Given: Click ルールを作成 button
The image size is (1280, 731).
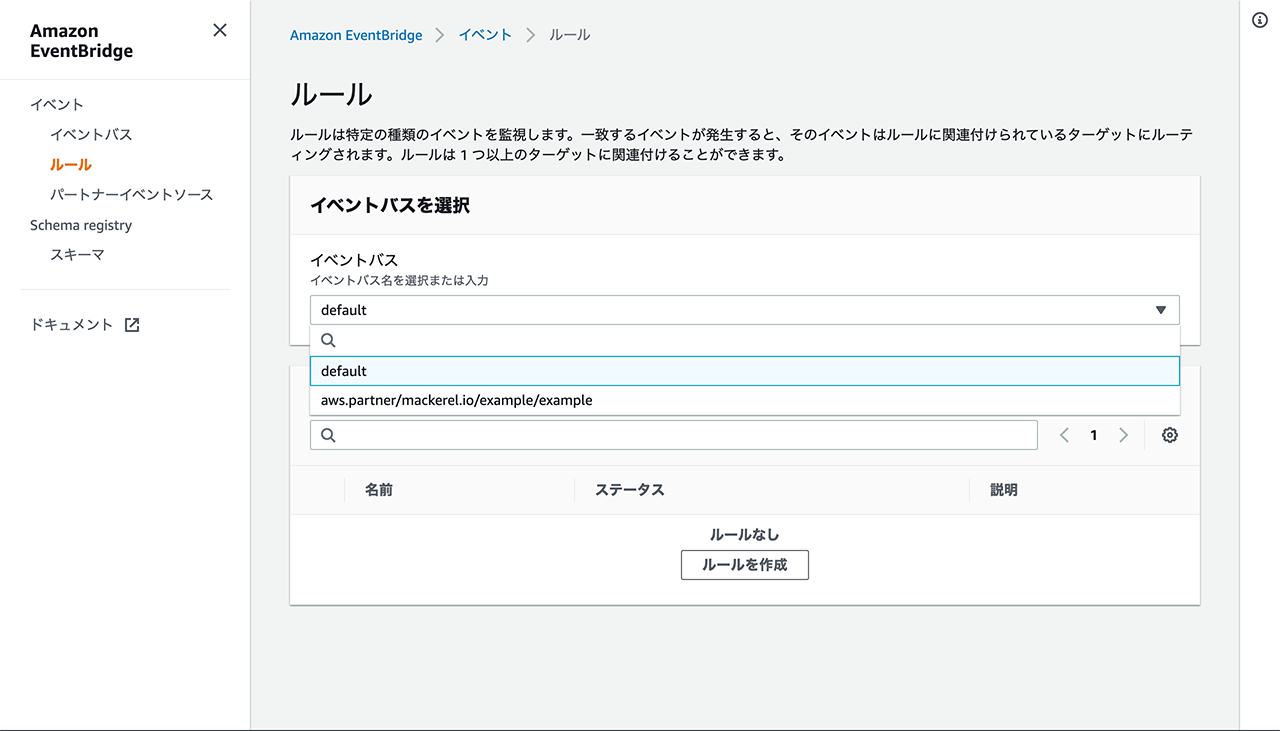Looking at the screenshot, I should [745, 565].
